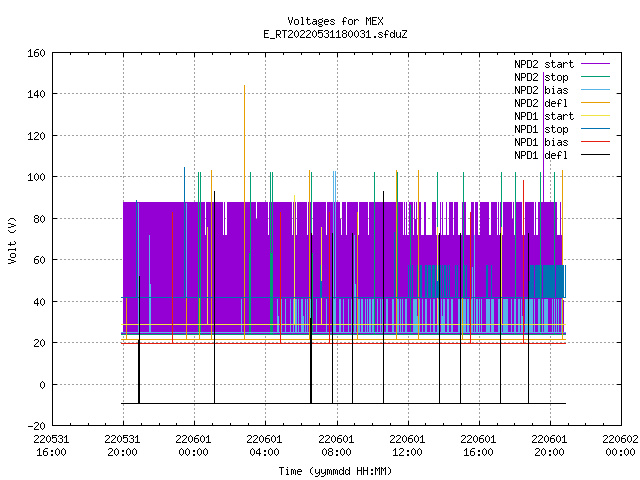This screenshot has width=640, height=480.
Task: Click the x-axis tick '220531 16:00'
Action: pos(51,446)
